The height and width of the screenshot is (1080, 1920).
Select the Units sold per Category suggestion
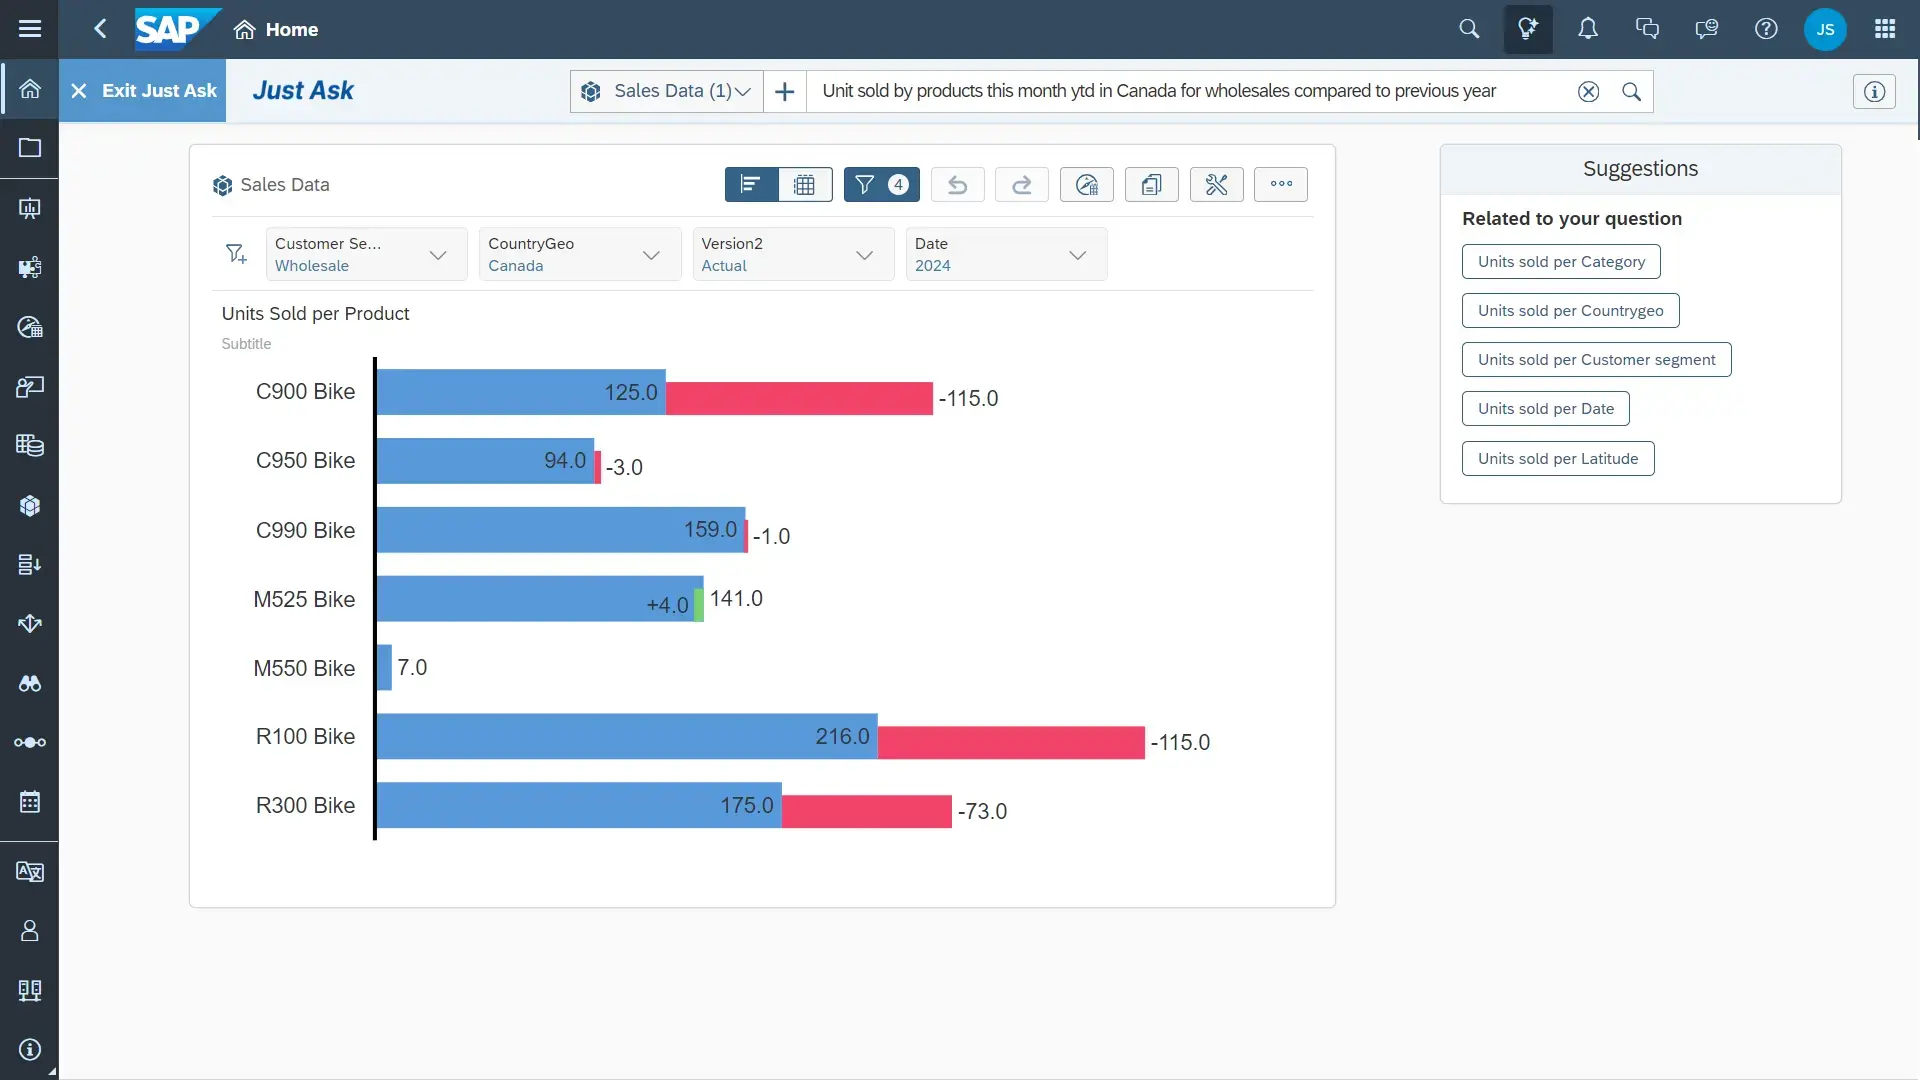pyautogui.click(x=1561, y=261)
